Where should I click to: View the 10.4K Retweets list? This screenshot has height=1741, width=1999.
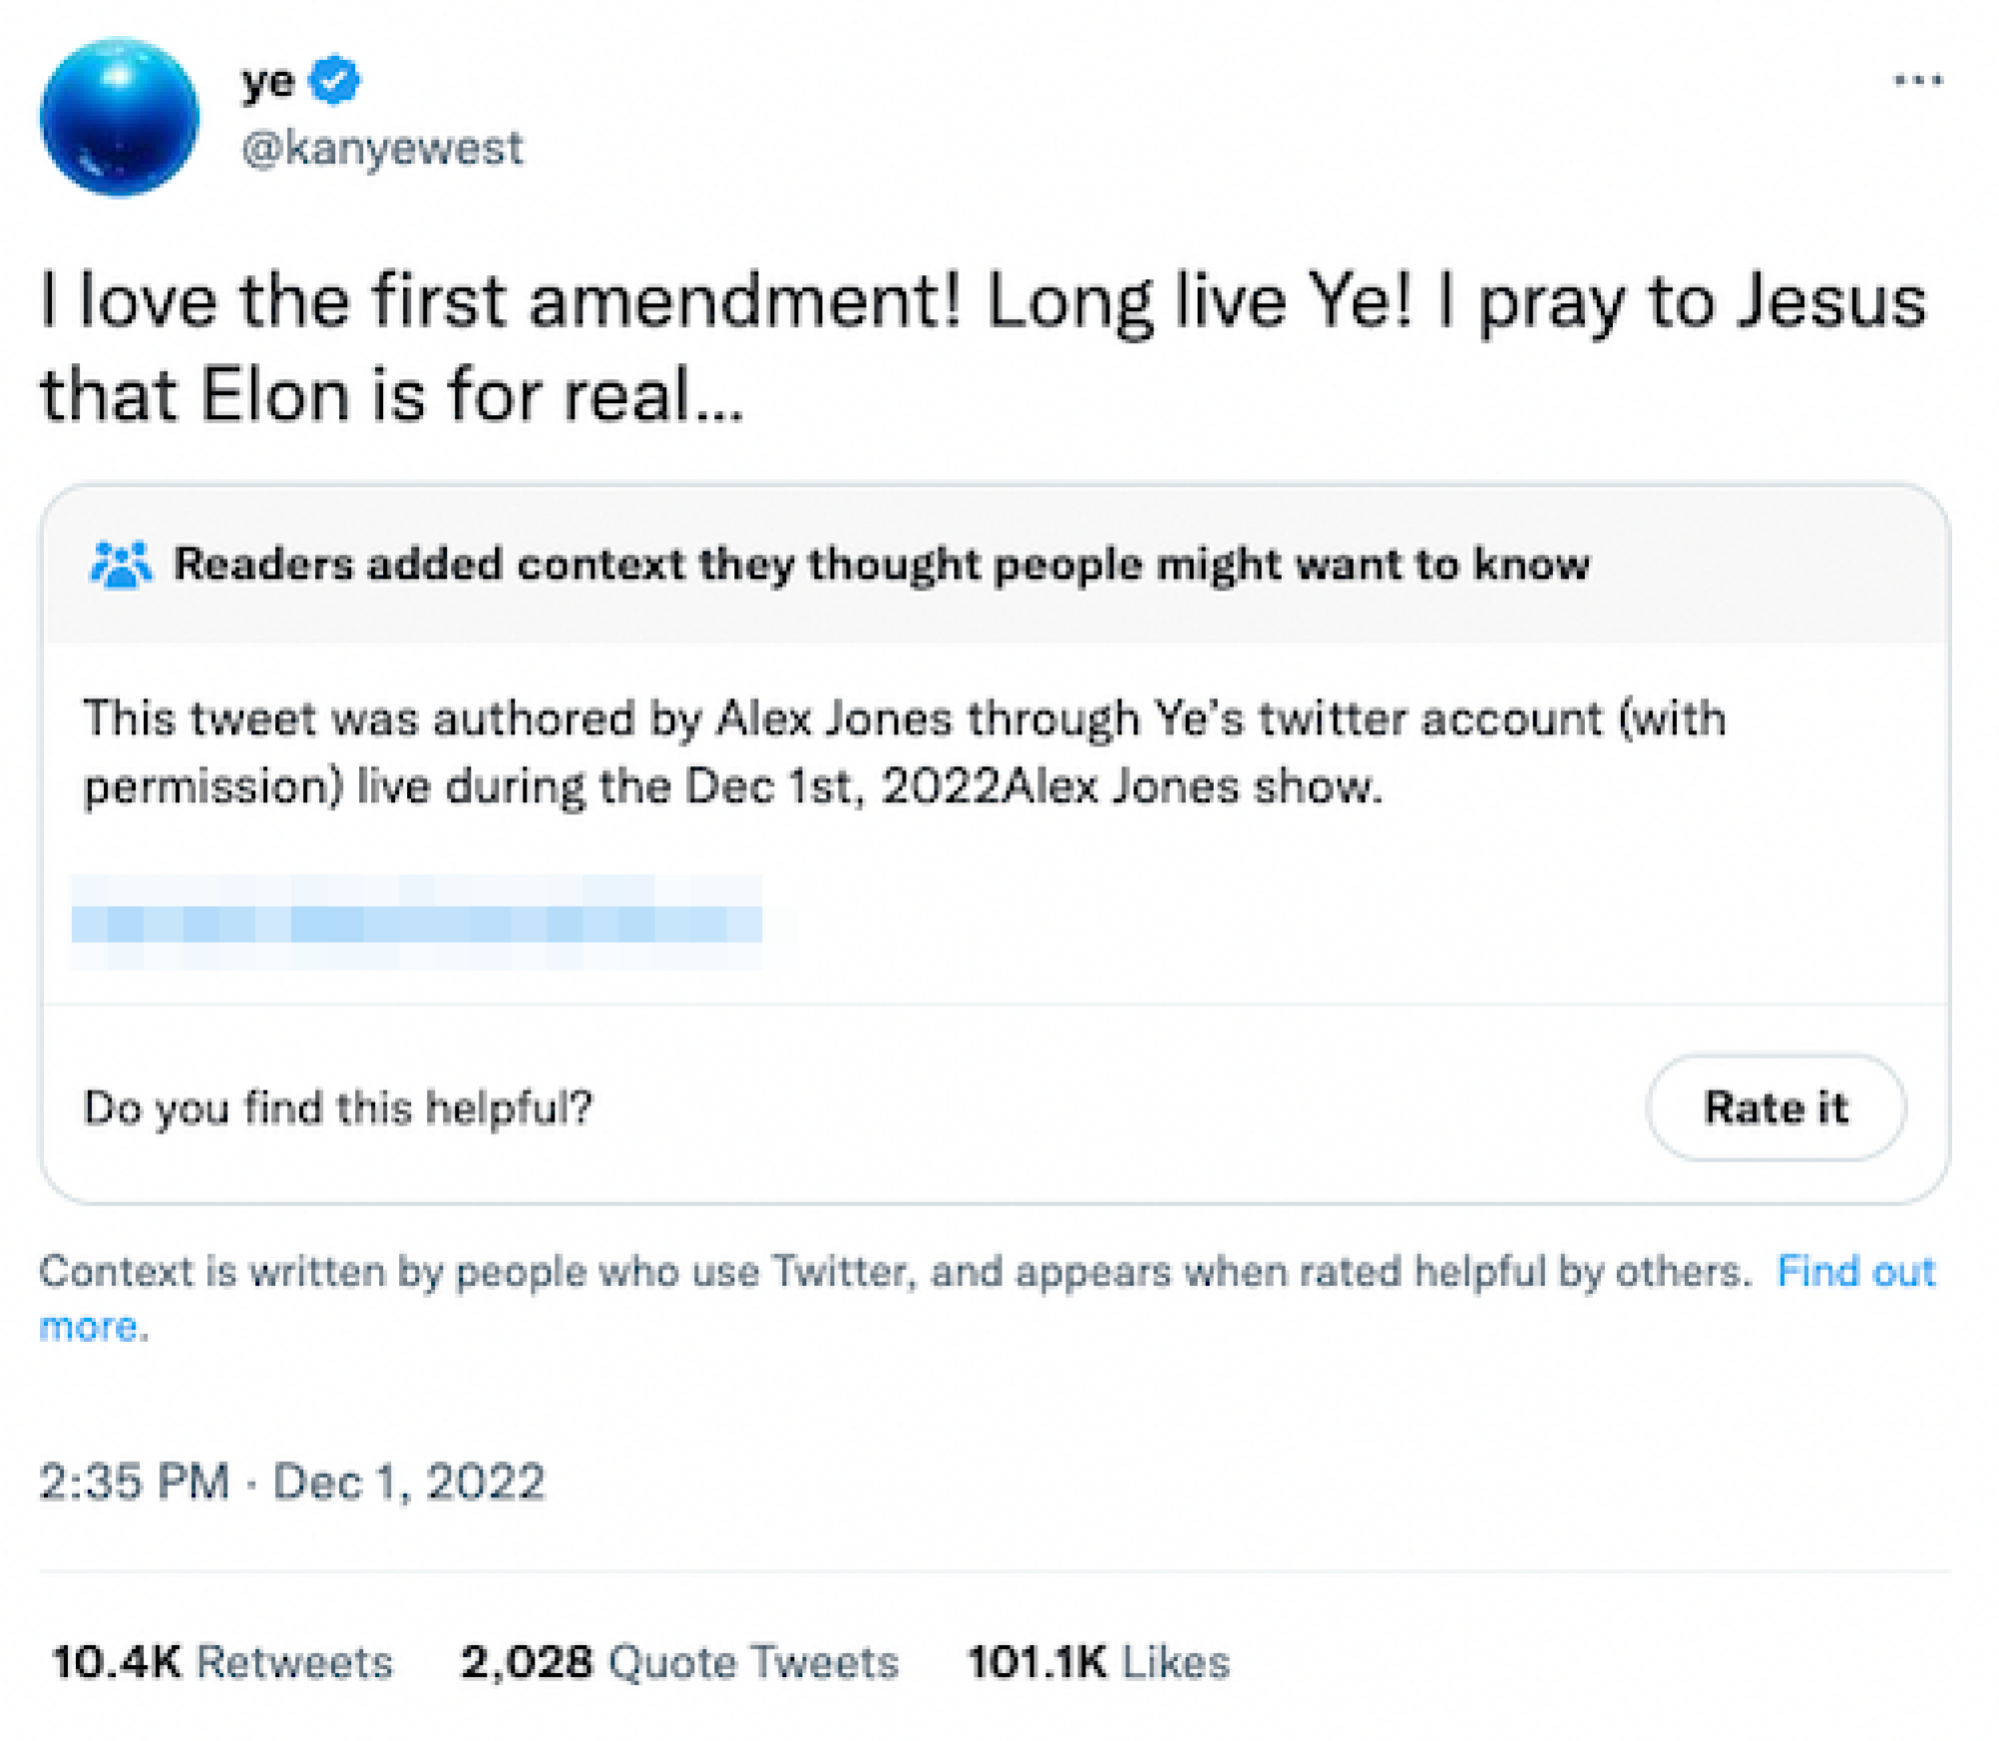pyautogui.click(x=225, y=1660)
